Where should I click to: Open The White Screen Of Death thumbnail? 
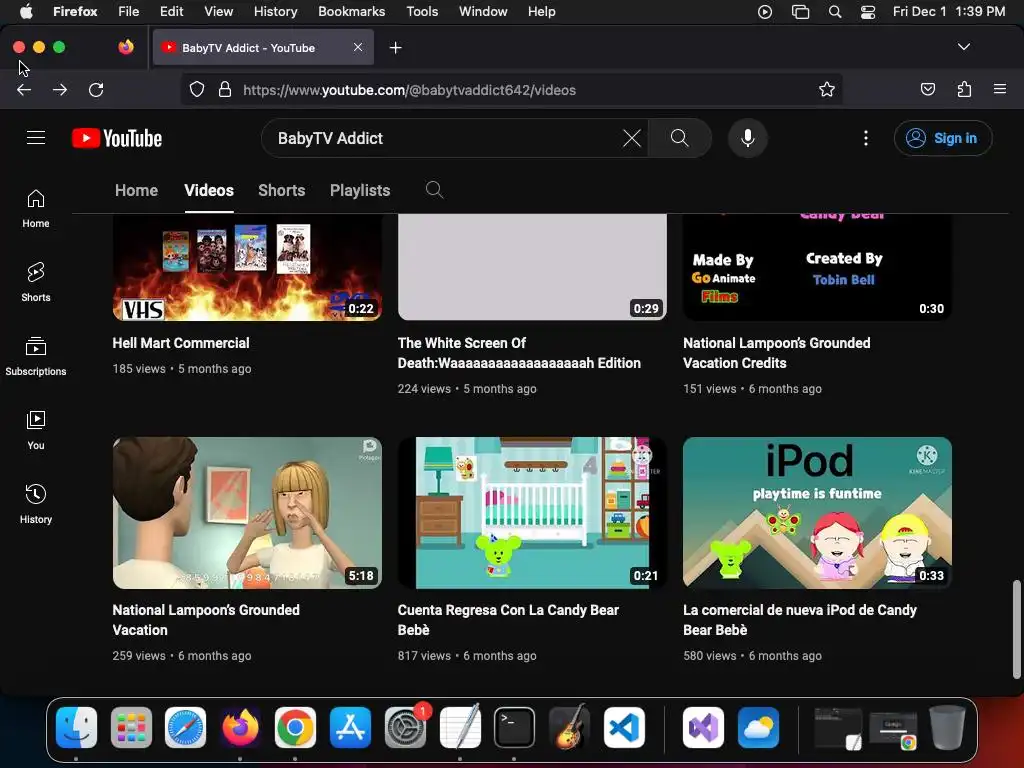pos(532,267)
